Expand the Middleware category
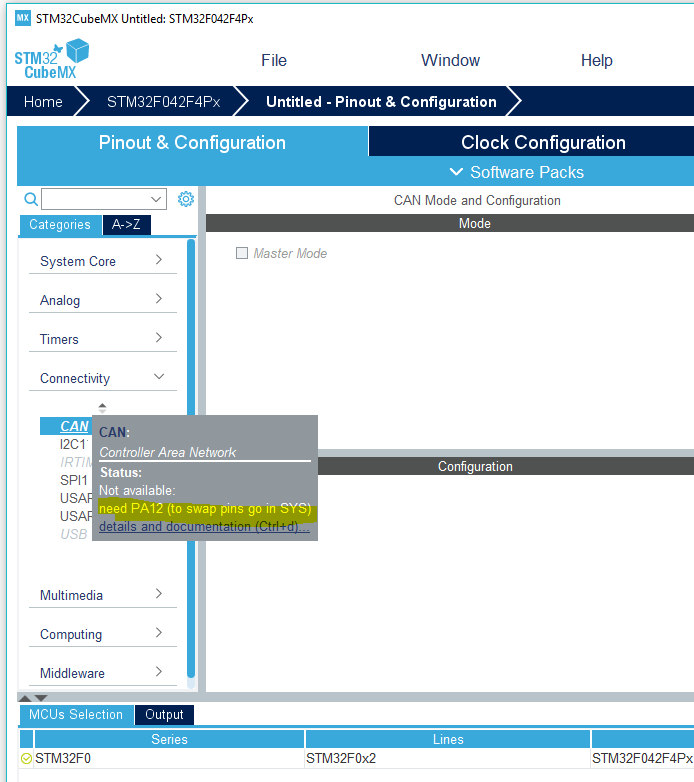 click(103, 672)
